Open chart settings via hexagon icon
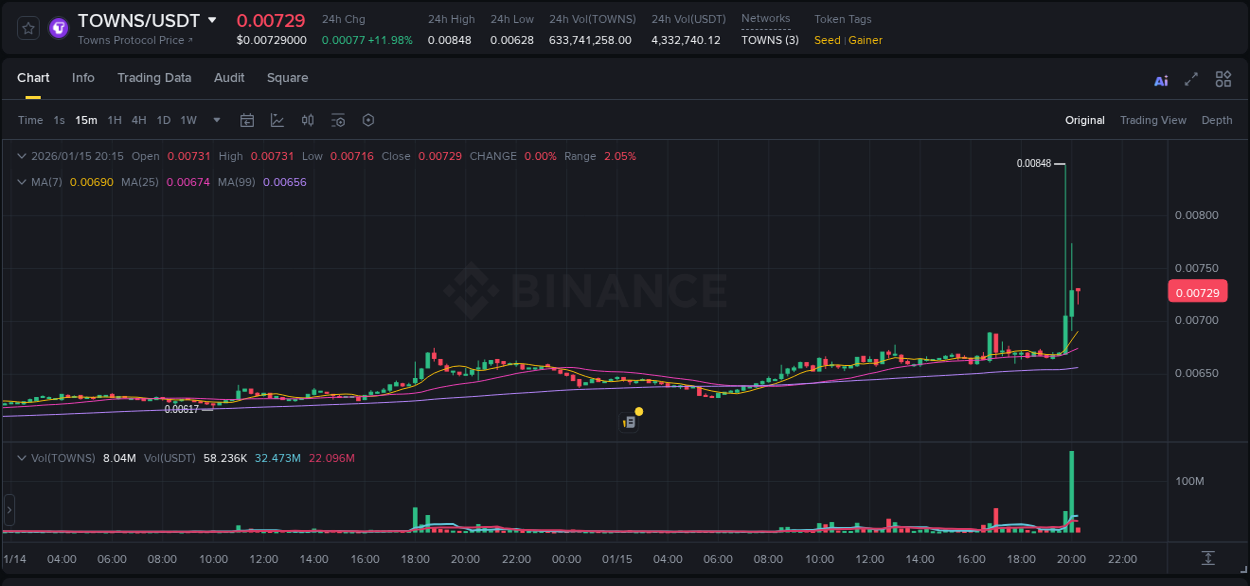The height and width of the screenshot is (586, 1250). (x=368, y=120)
